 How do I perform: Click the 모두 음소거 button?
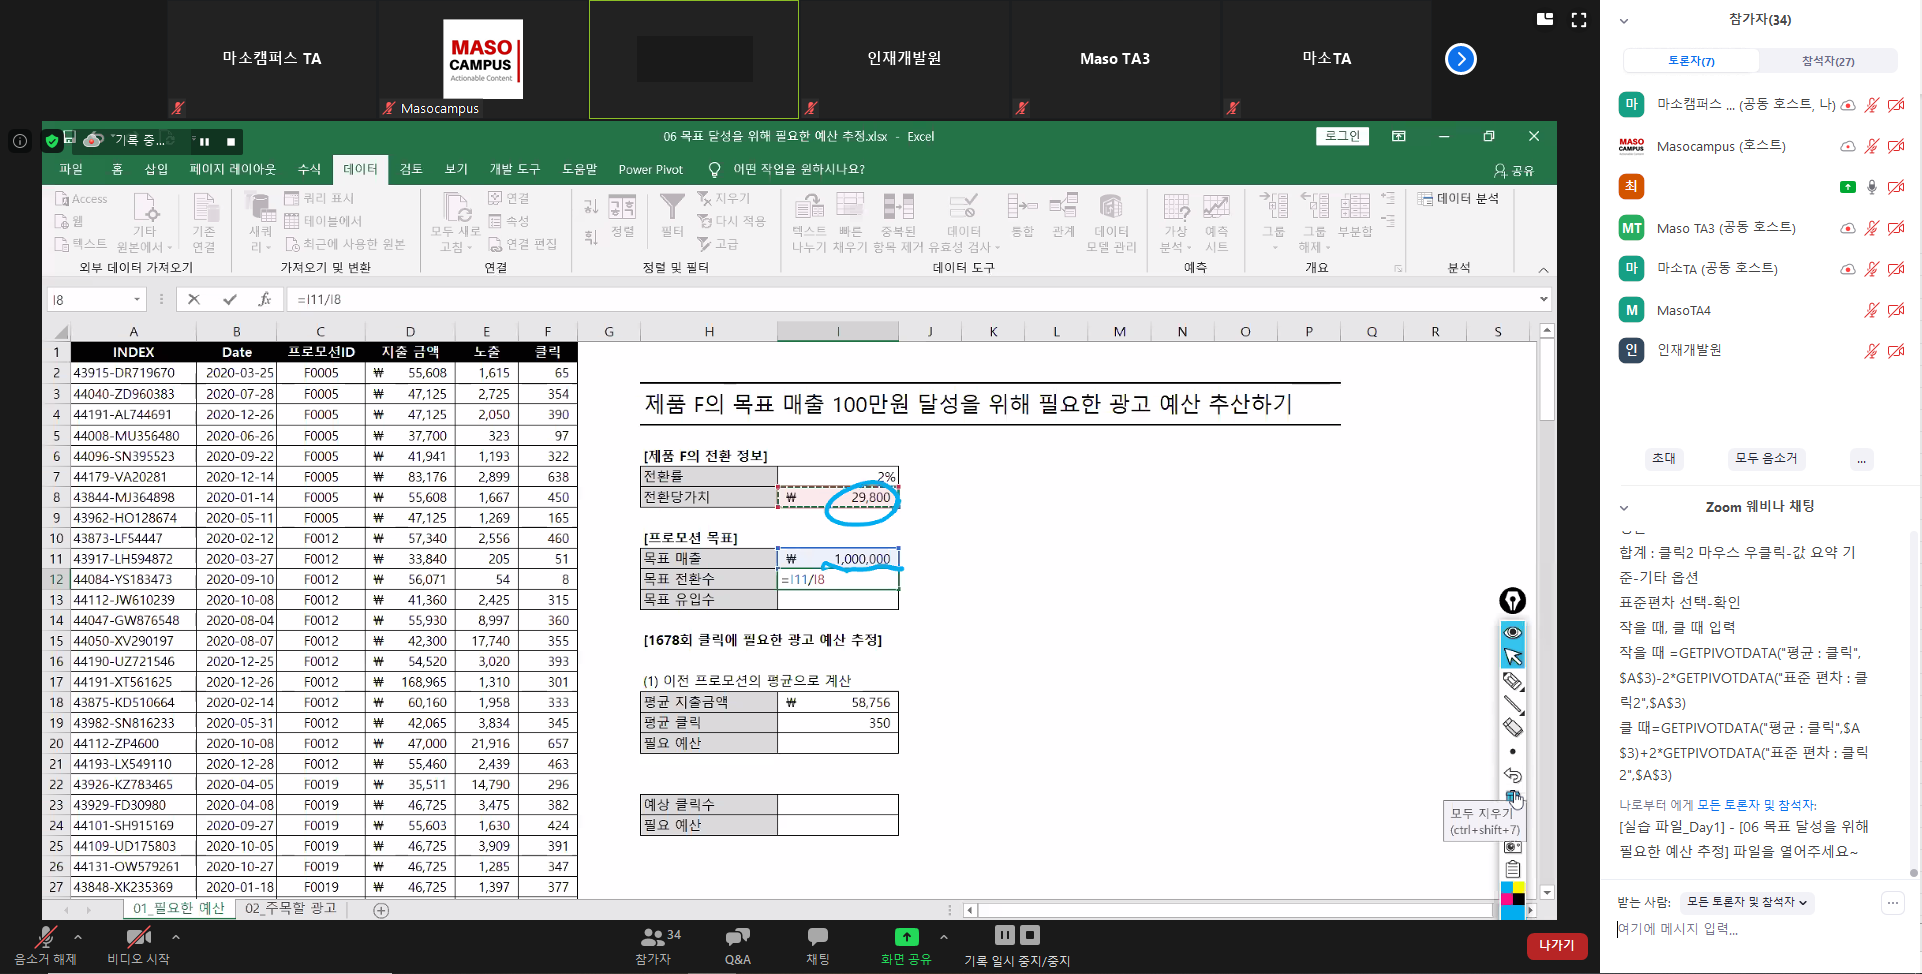1765,458
